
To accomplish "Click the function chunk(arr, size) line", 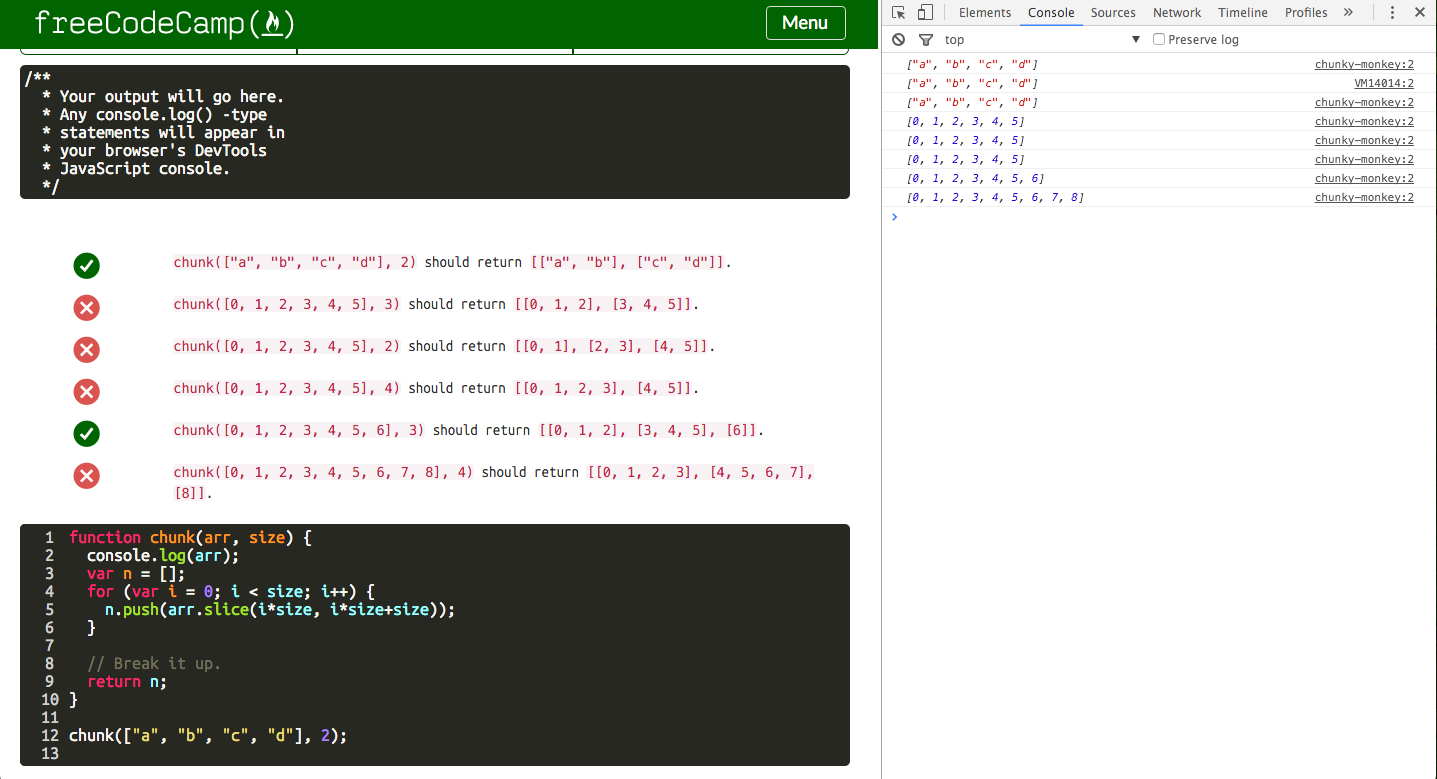I will [190, 538].
